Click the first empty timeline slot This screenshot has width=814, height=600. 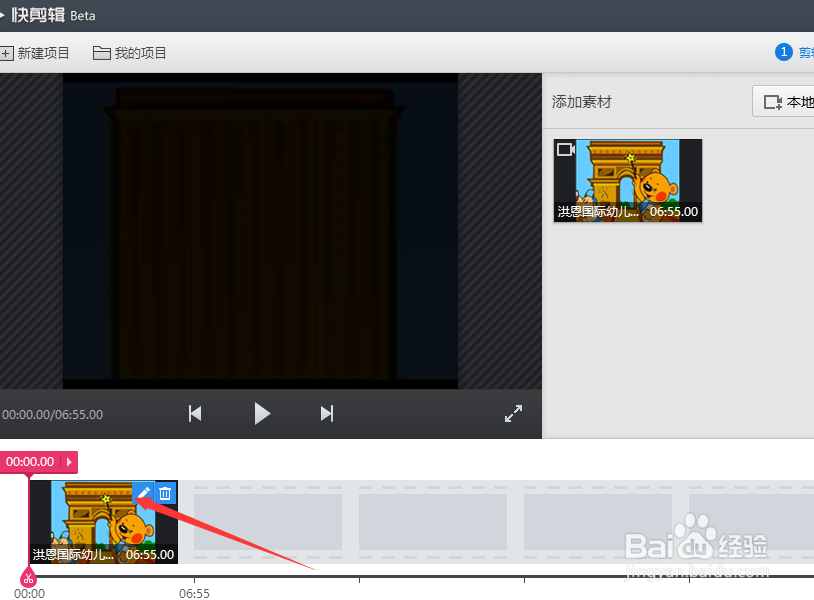268,522
